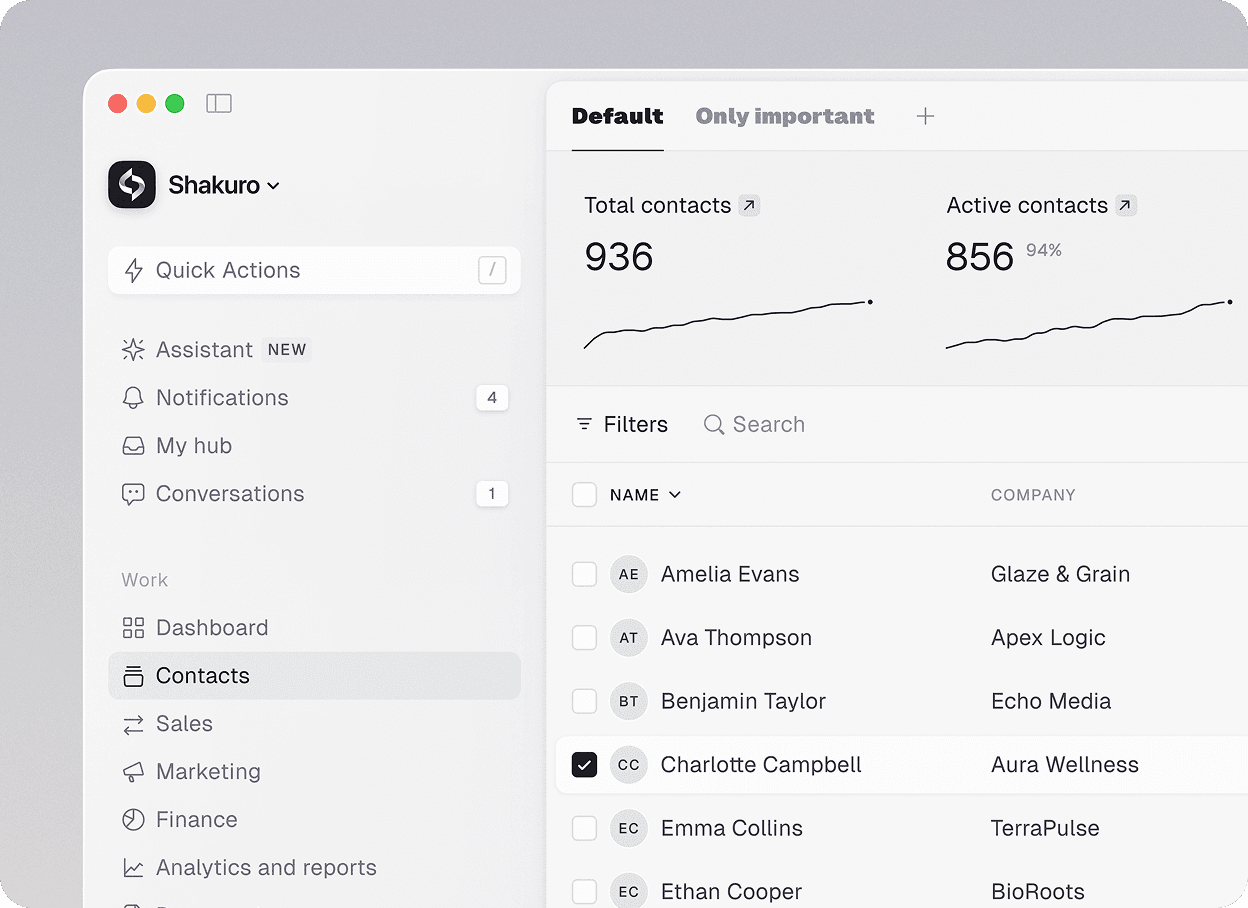Switch to the Only important tab

[785, 116]
